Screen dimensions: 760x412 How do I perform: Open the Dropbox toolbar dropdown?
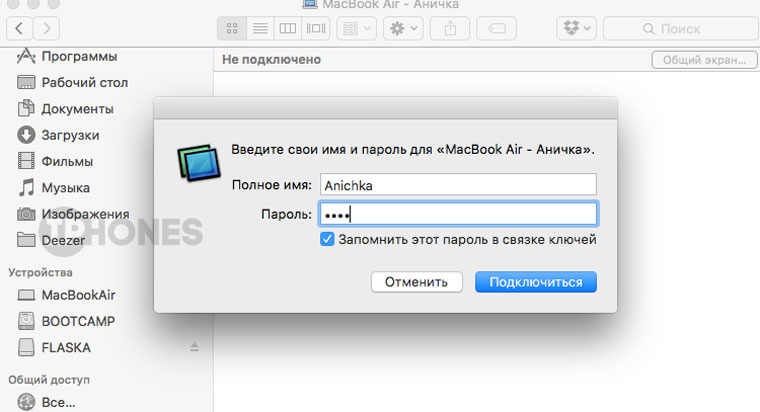click(576, 29)
